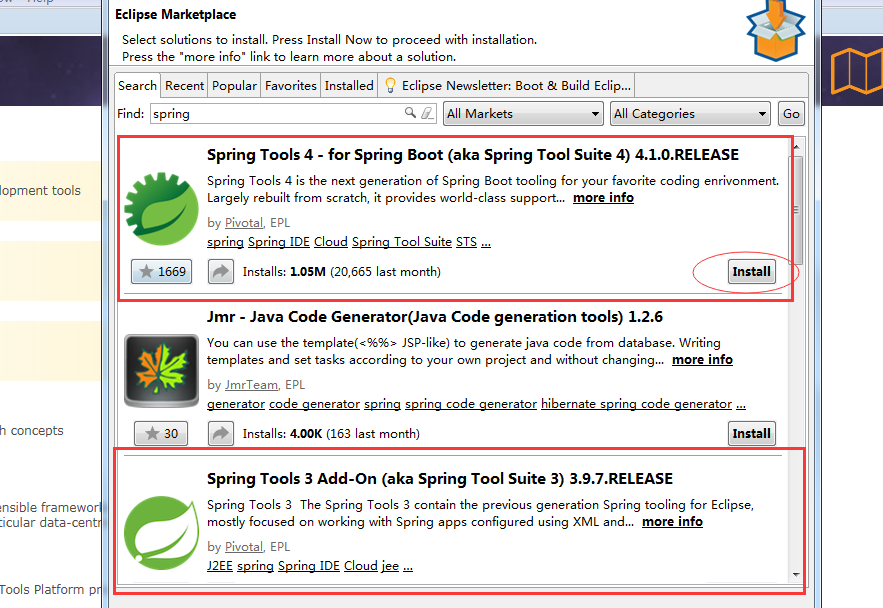Switch to the Popular tab
Image resolution: width=883 pixels, height=608 pixels.
click(233, 85)
